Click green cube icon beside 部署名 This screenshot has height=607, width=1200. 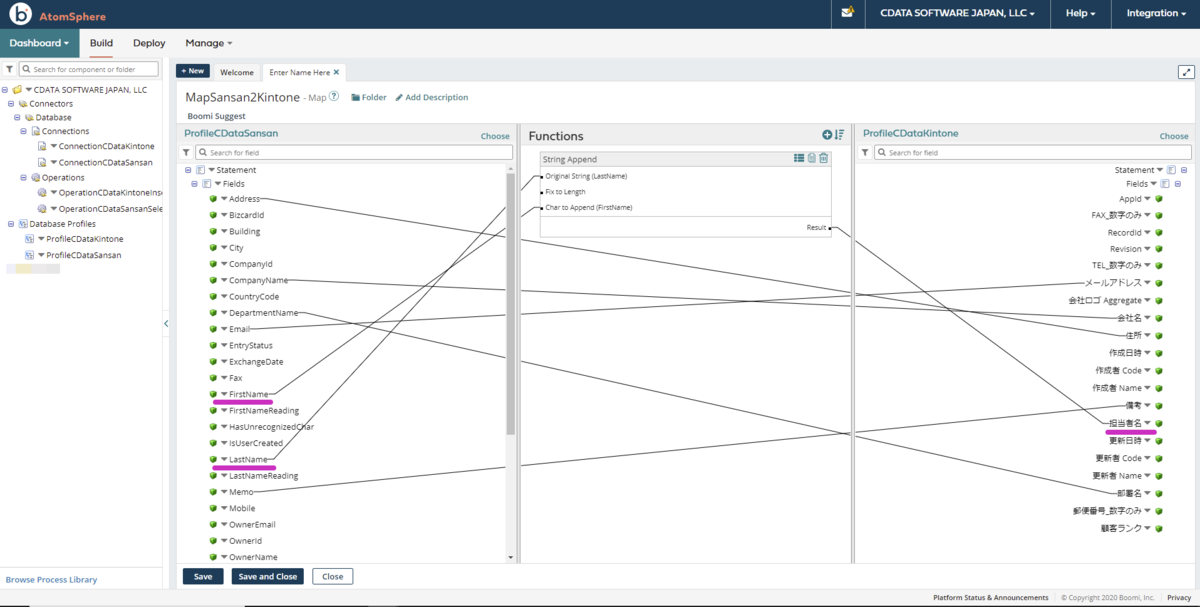coord(1159,493)
